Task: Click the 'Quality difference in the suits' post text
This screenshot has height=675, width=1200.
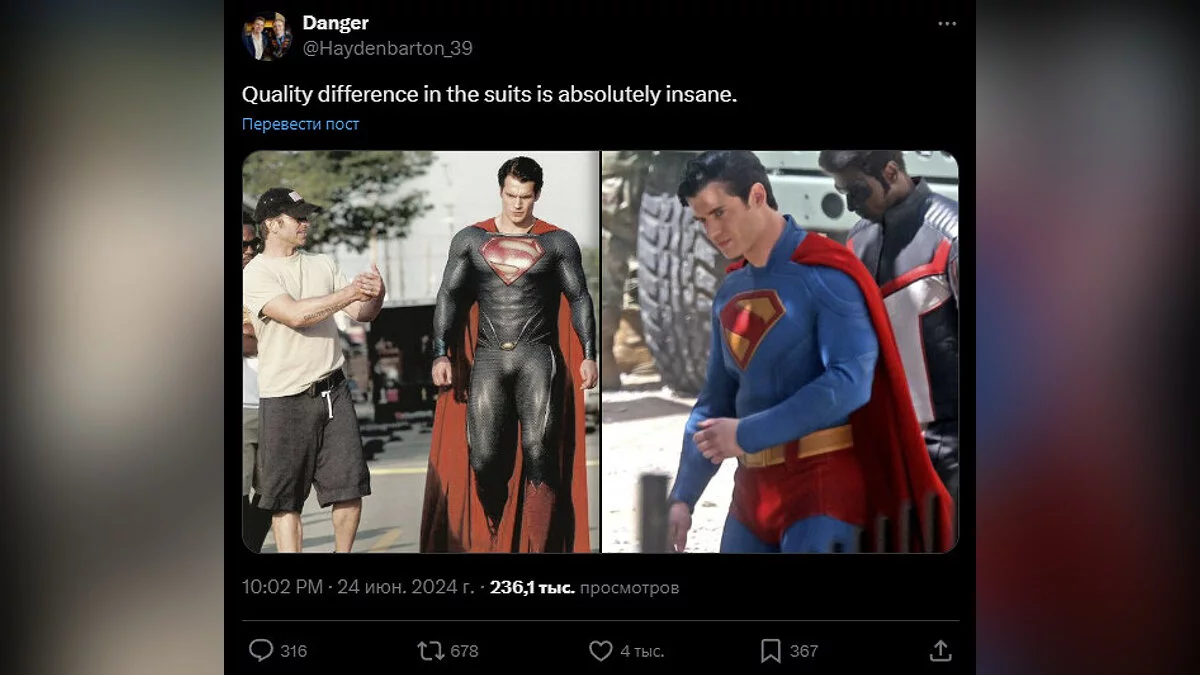Action: 489,95
